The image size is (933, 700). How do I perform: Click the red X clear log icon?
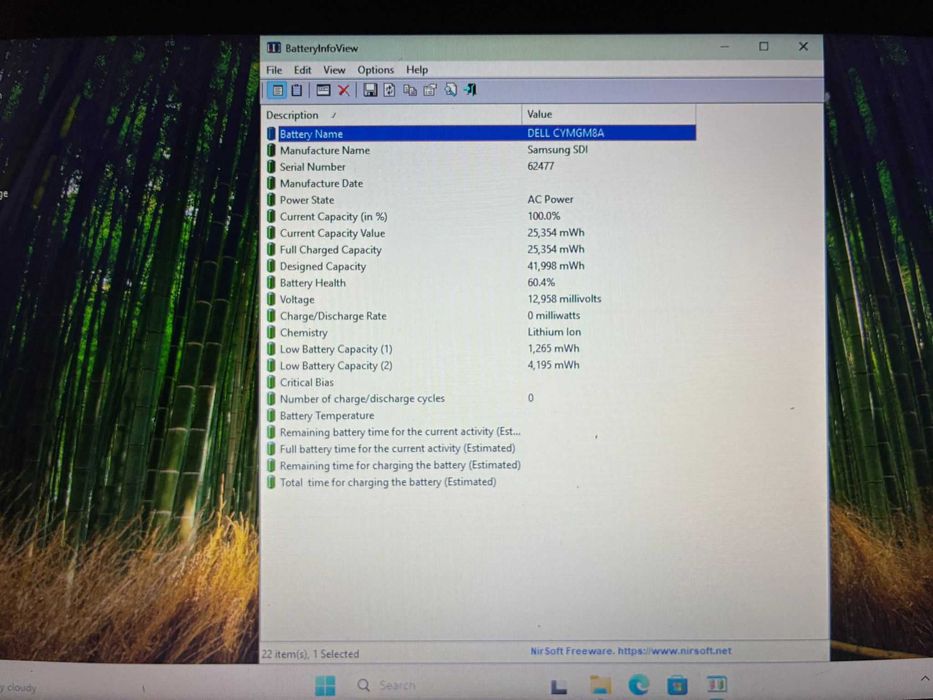(343, 90)
